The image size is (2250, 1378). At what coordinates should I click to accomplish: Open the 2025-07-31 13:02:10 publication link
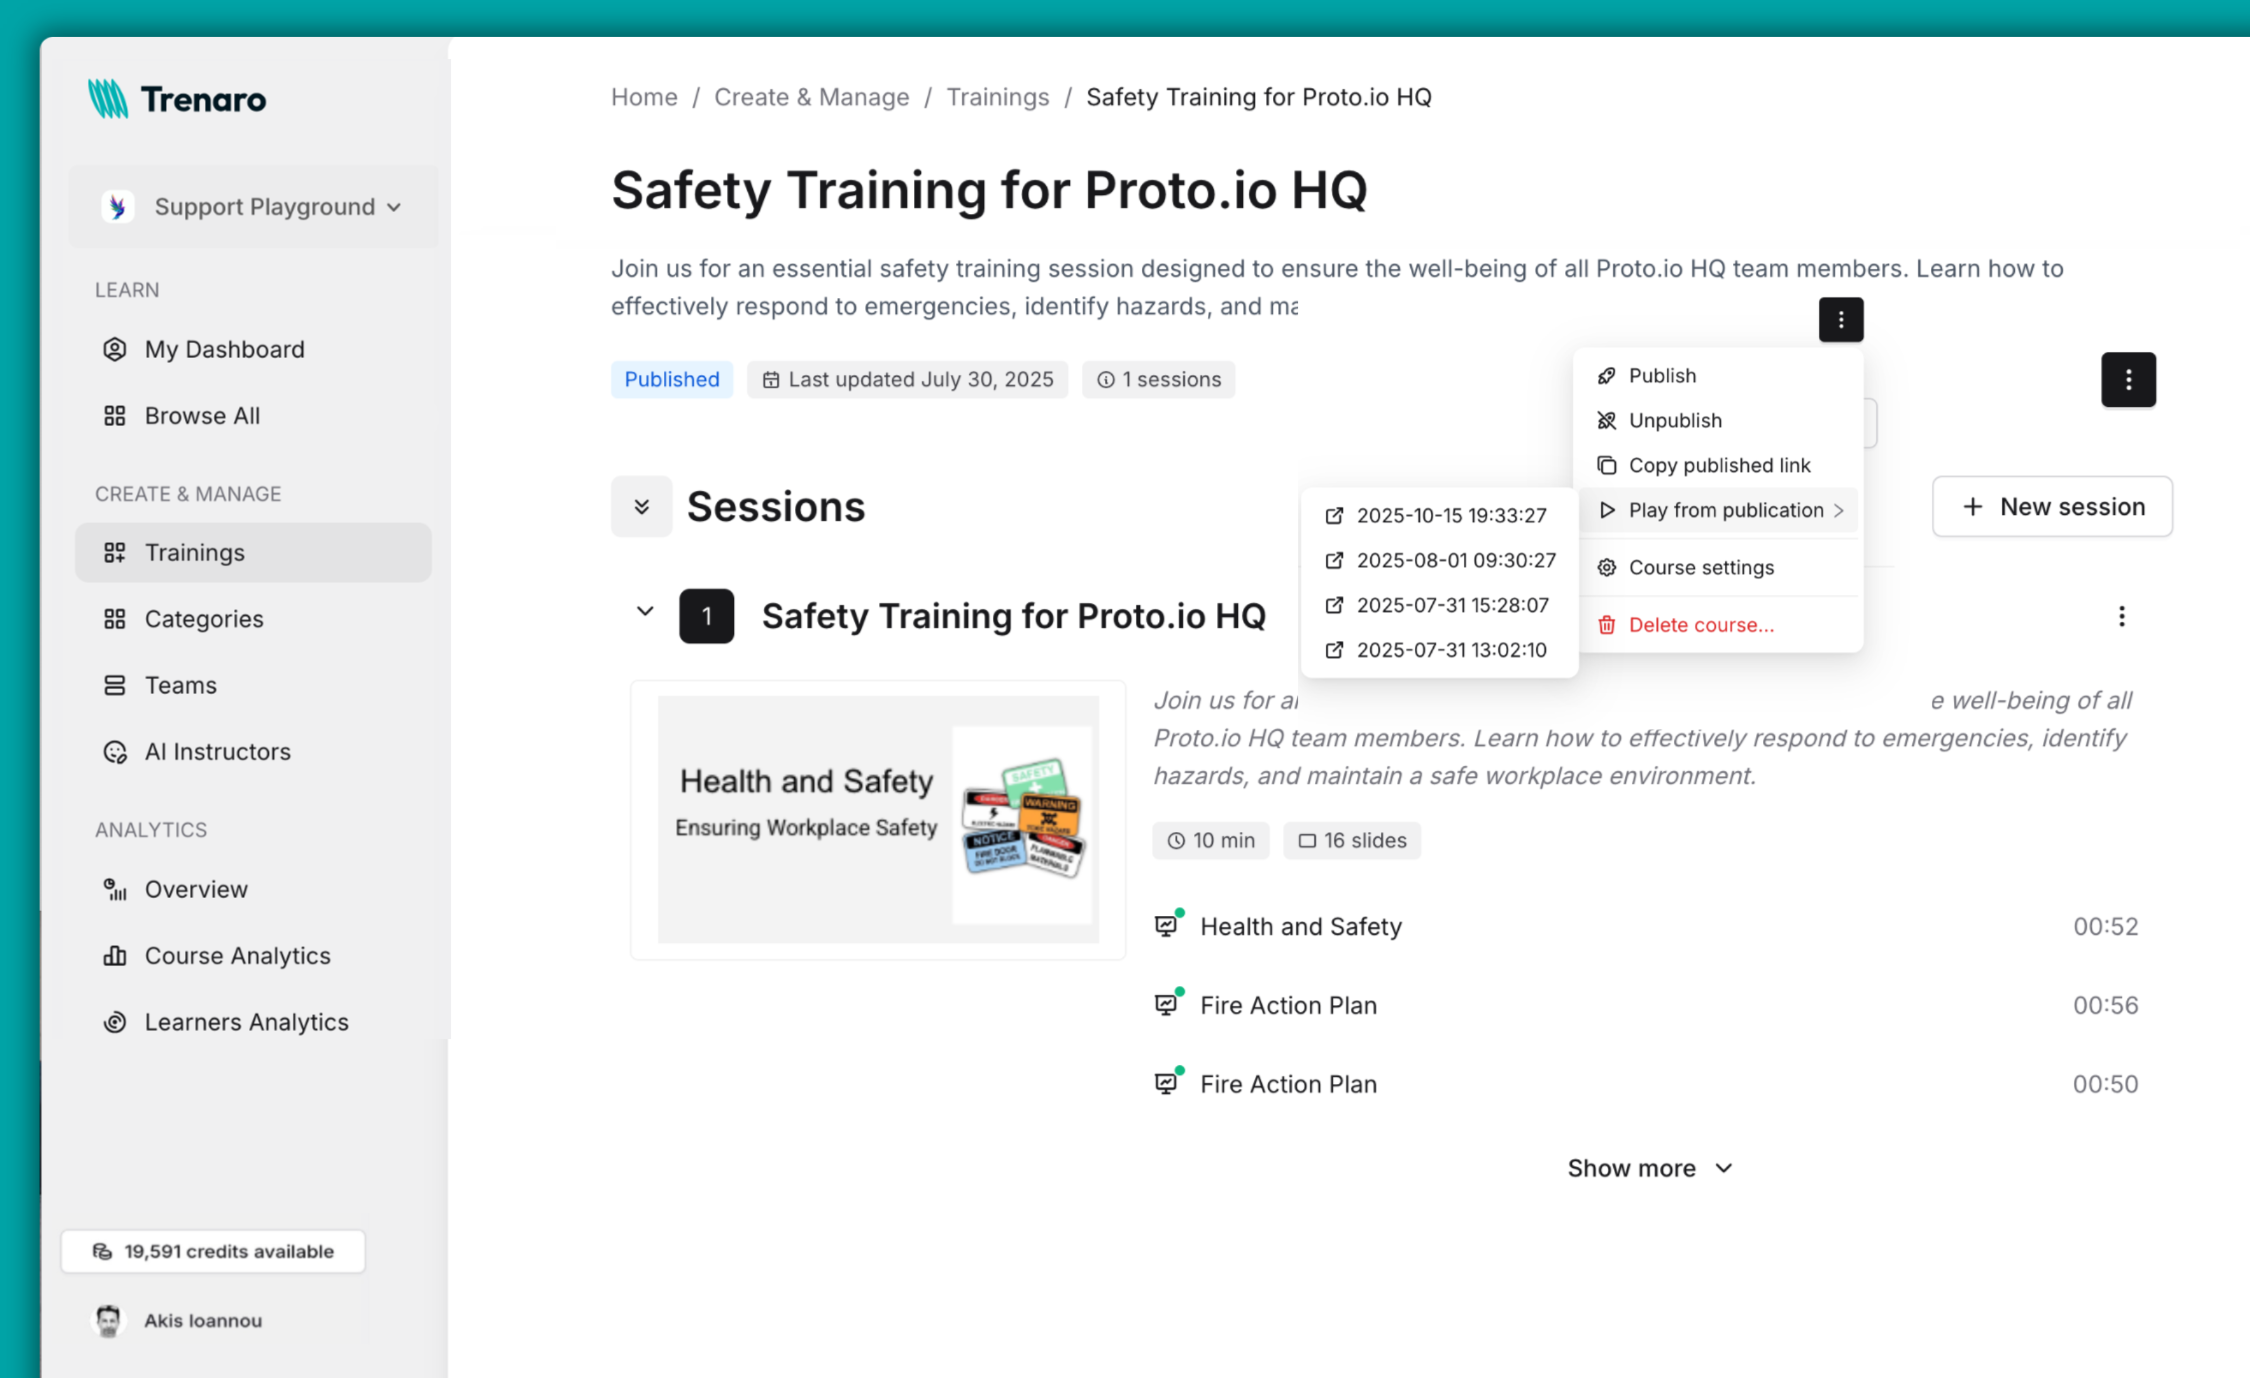[x=1450, y=650]
